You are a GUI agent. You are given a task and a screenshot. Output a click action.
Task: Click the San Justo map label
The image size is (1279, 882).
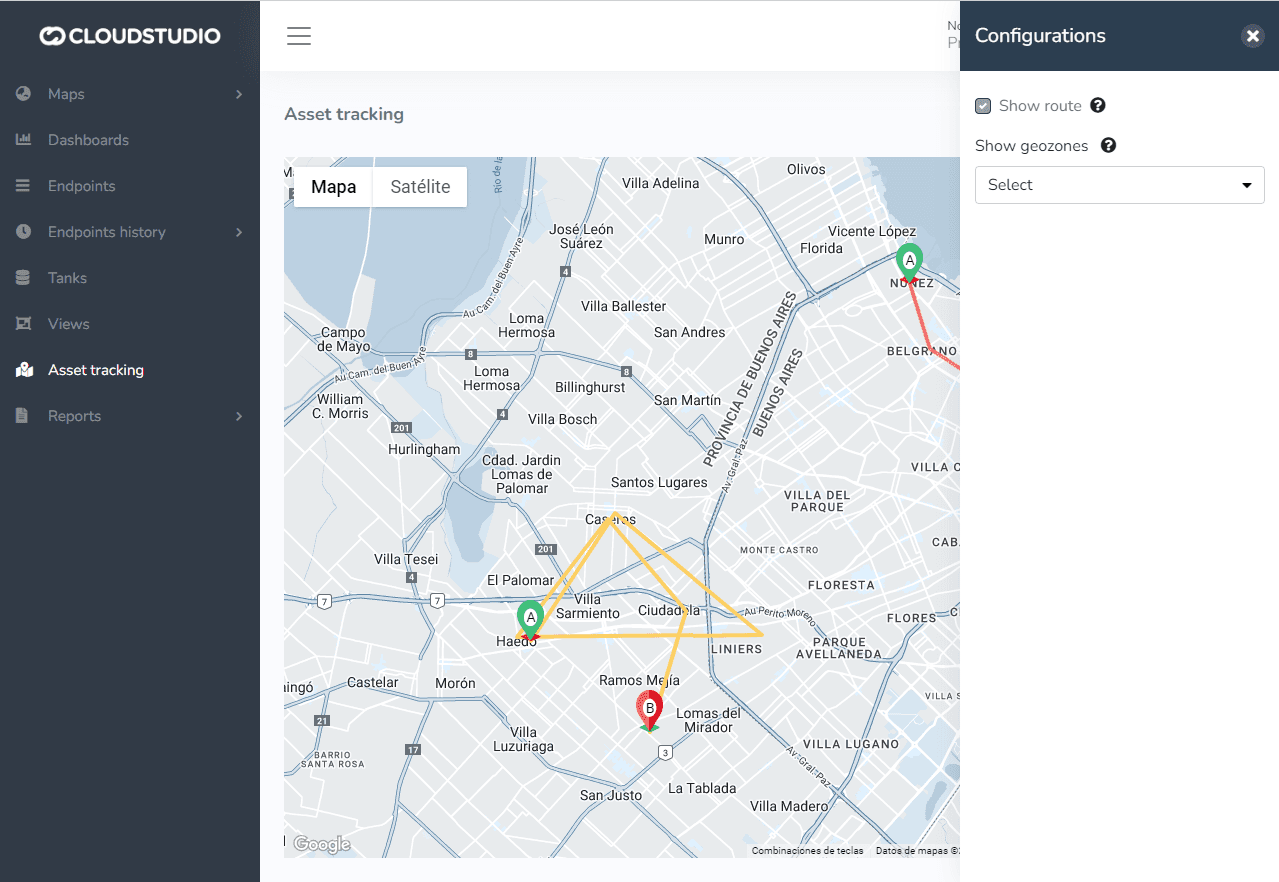click(x=611, y=795)
